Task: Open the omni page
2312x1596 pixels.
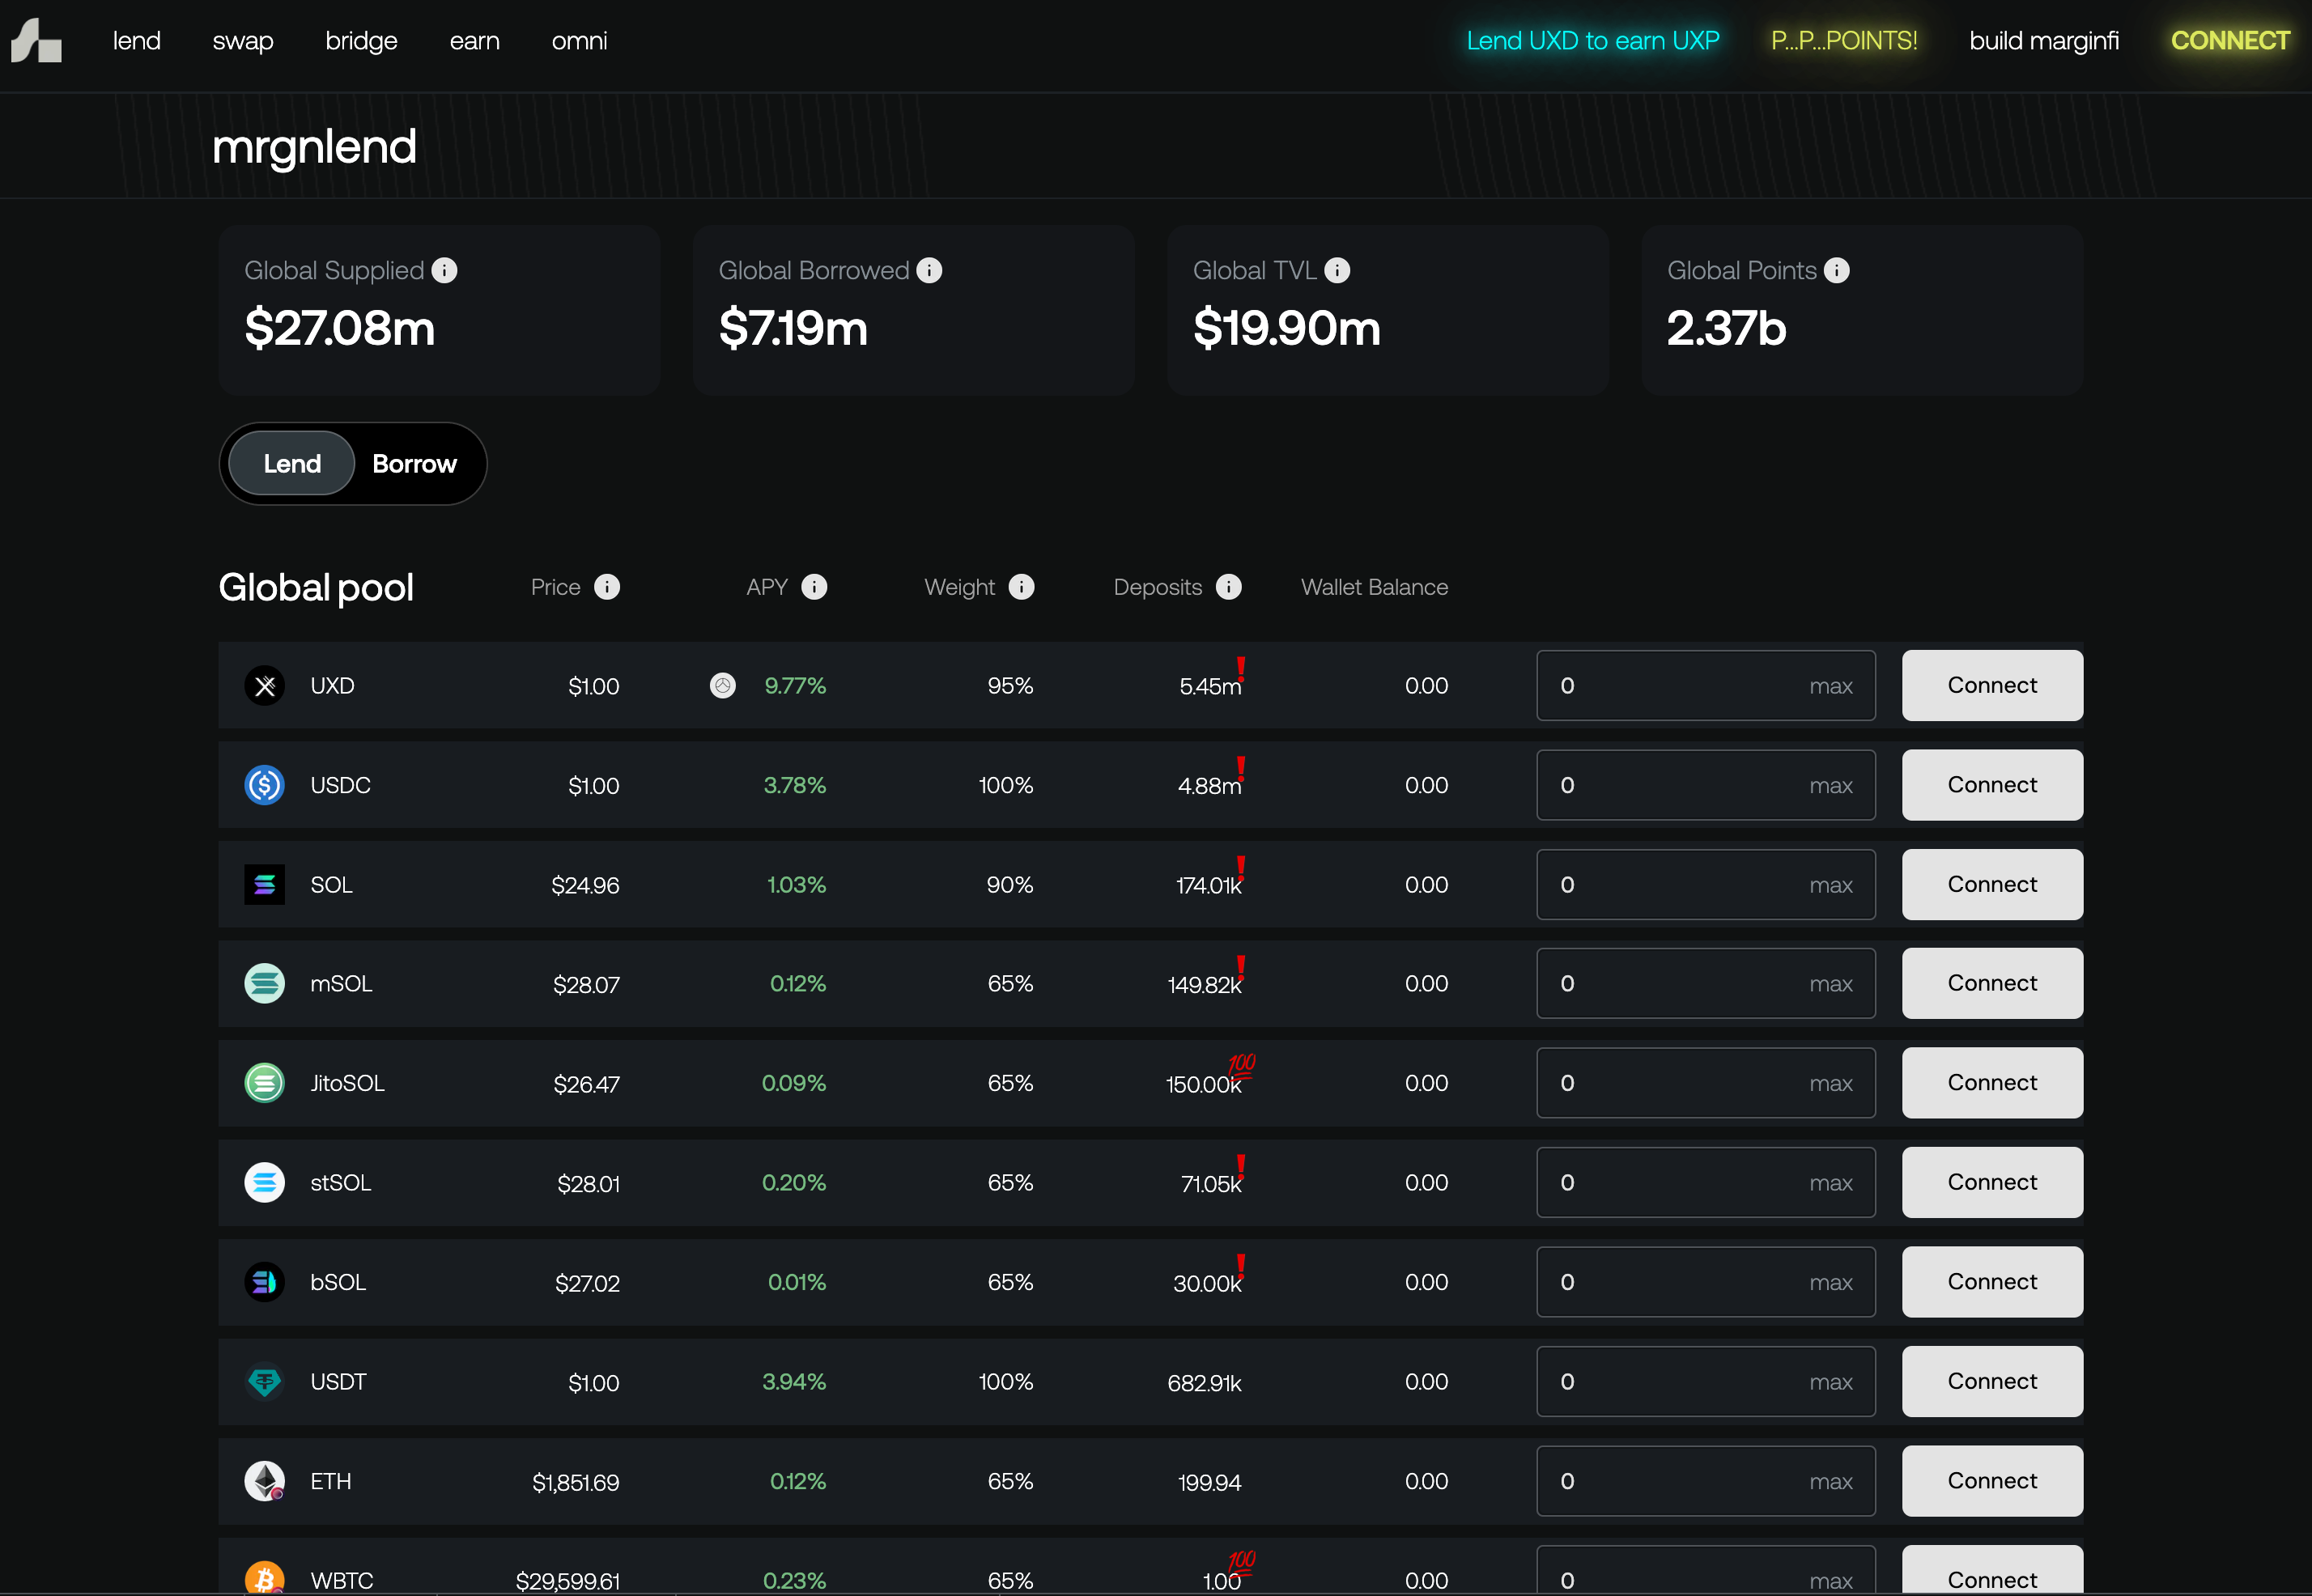Action: point(579,41)
